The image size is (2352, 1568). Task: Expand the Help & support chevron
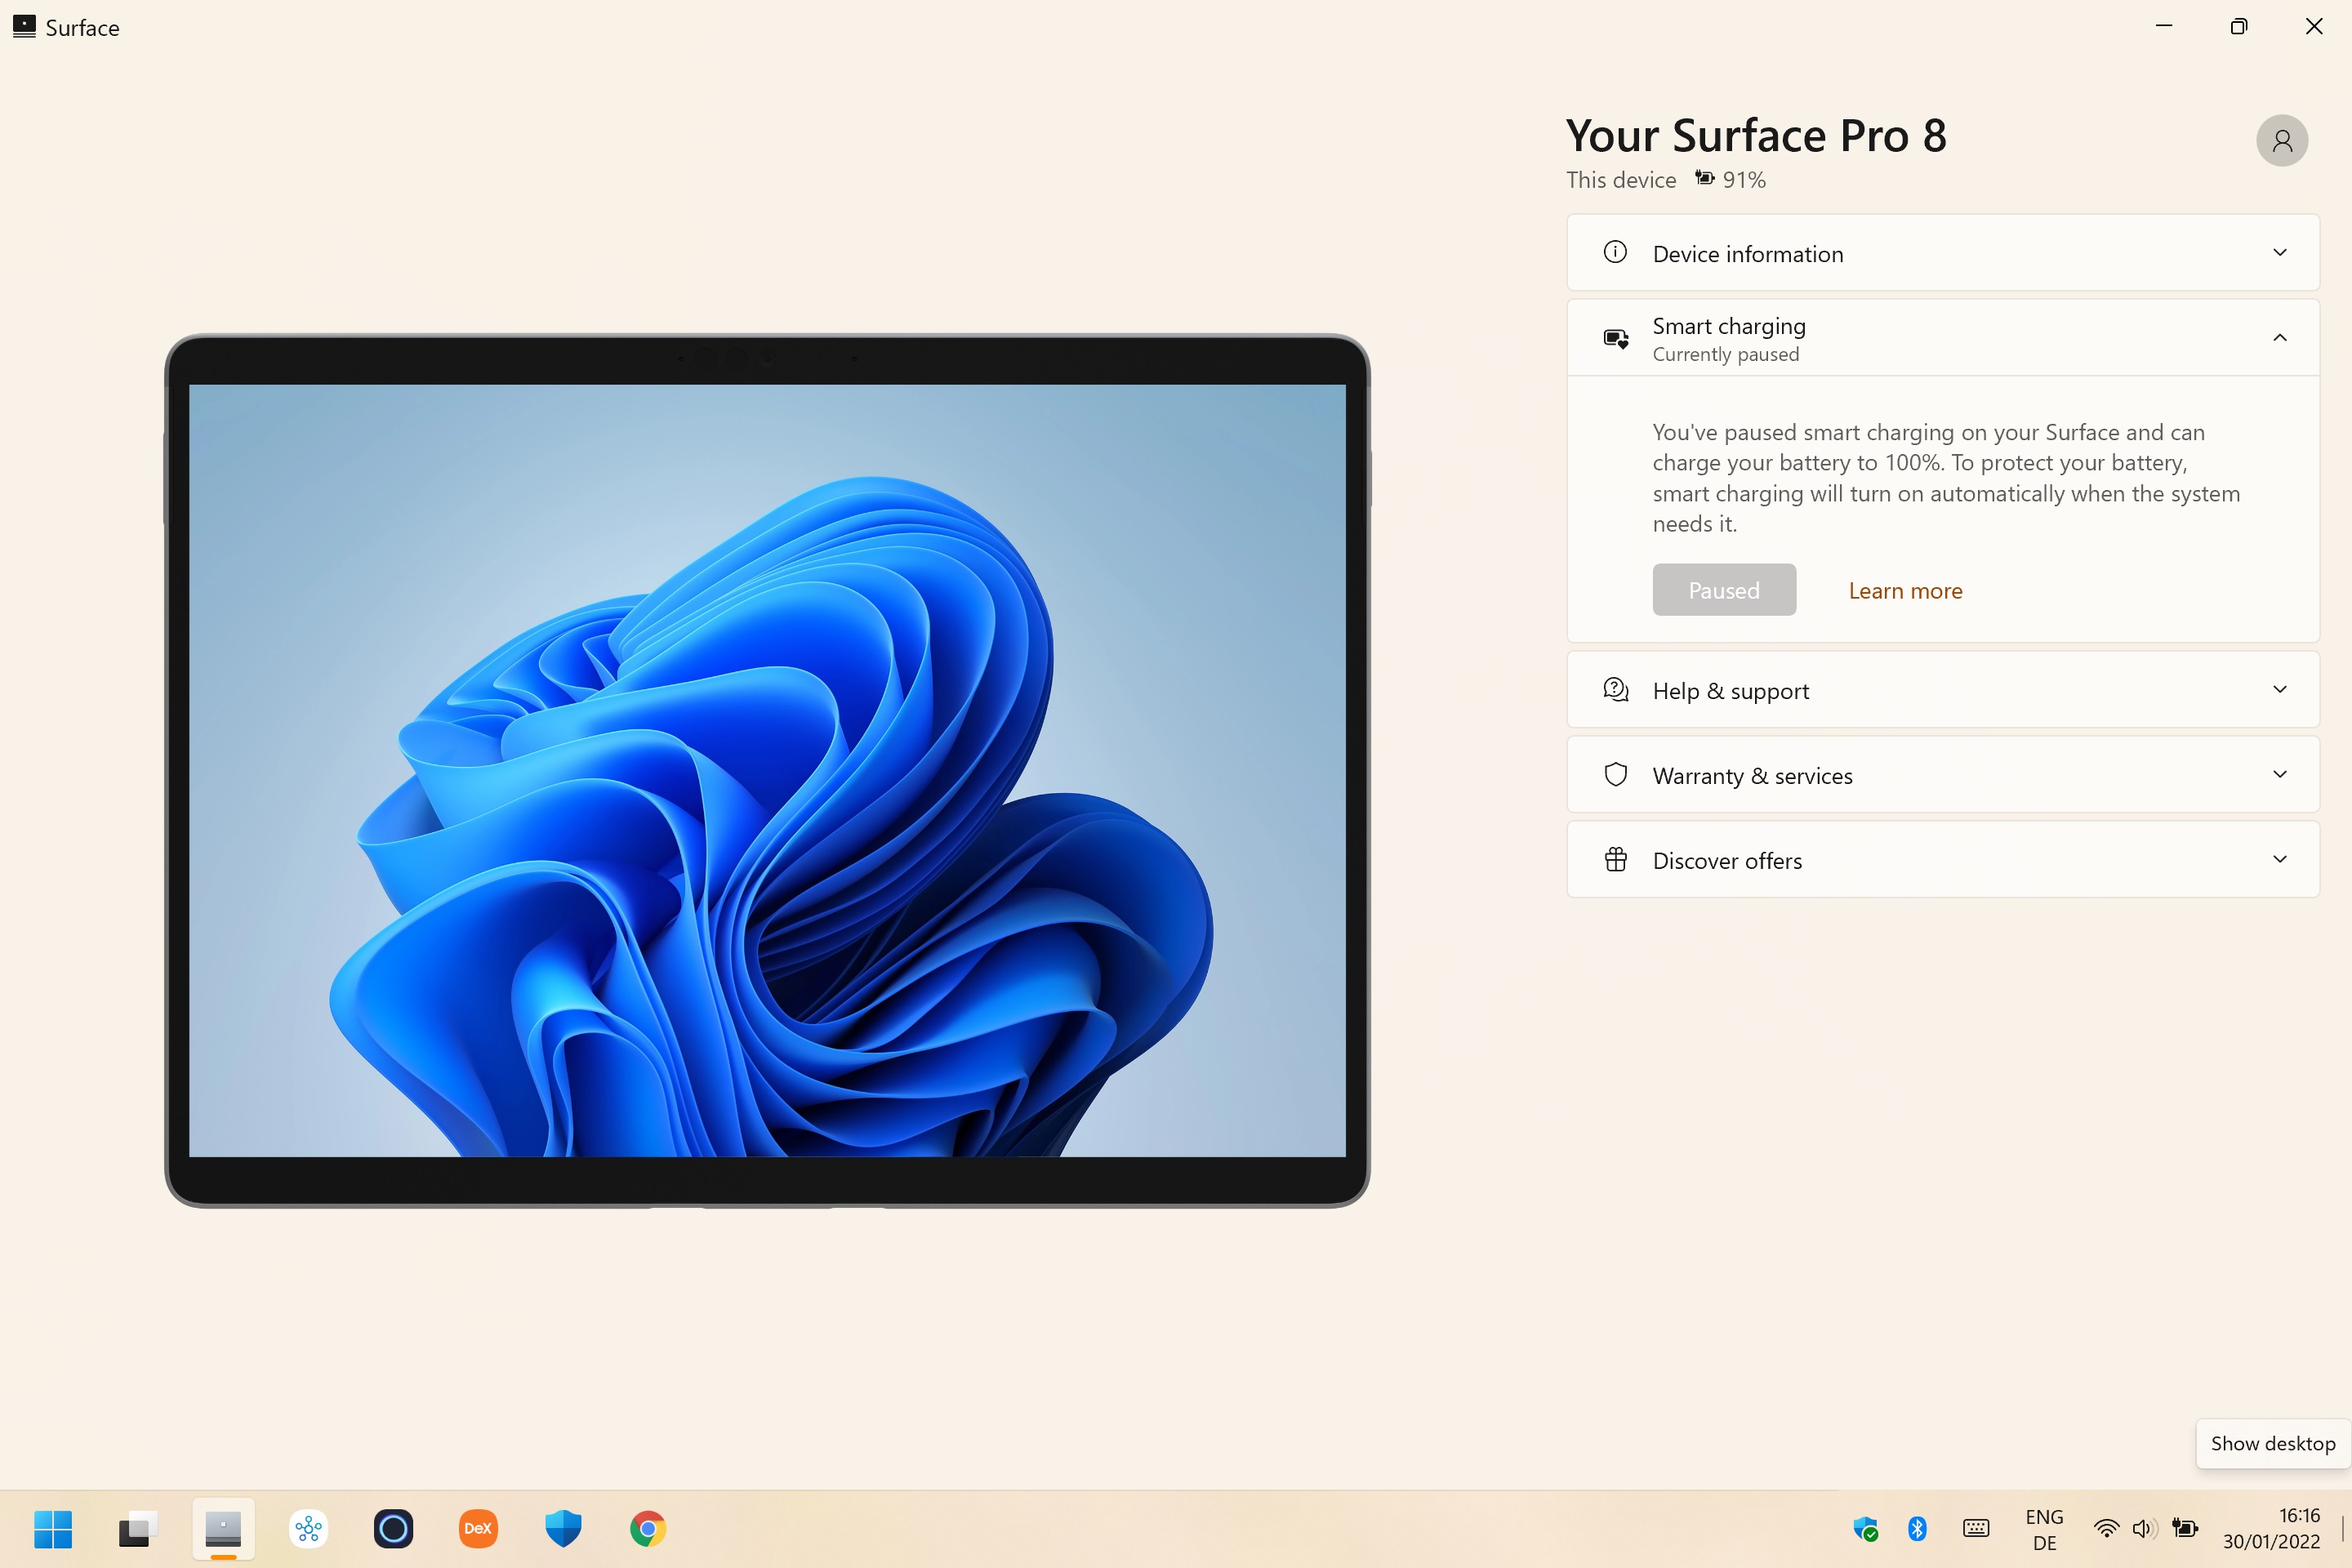(x=2279, y=690)
